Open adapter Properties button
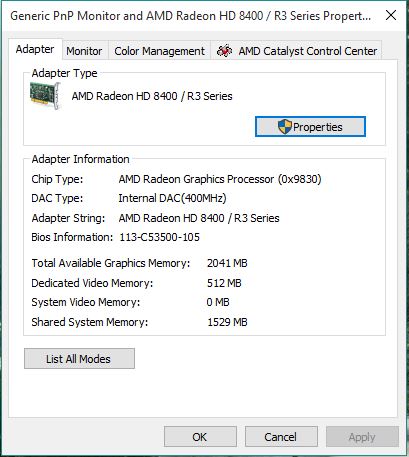 (x=310, y=127)
